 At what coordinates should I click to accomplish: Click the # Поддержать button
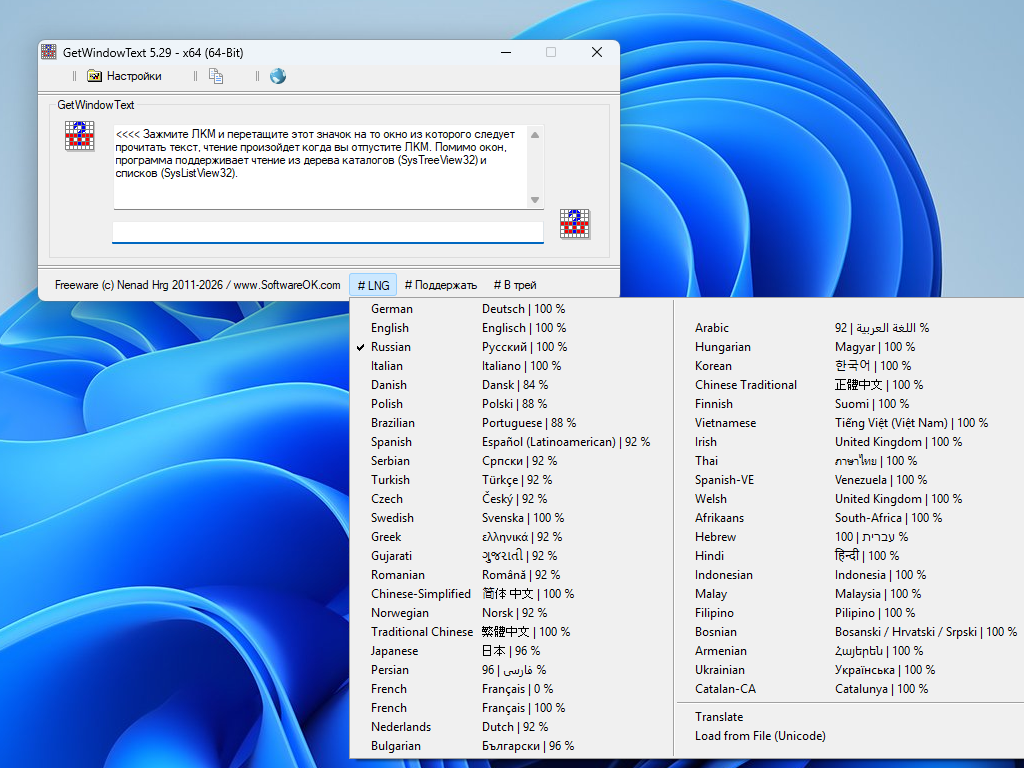coord(440,285)
